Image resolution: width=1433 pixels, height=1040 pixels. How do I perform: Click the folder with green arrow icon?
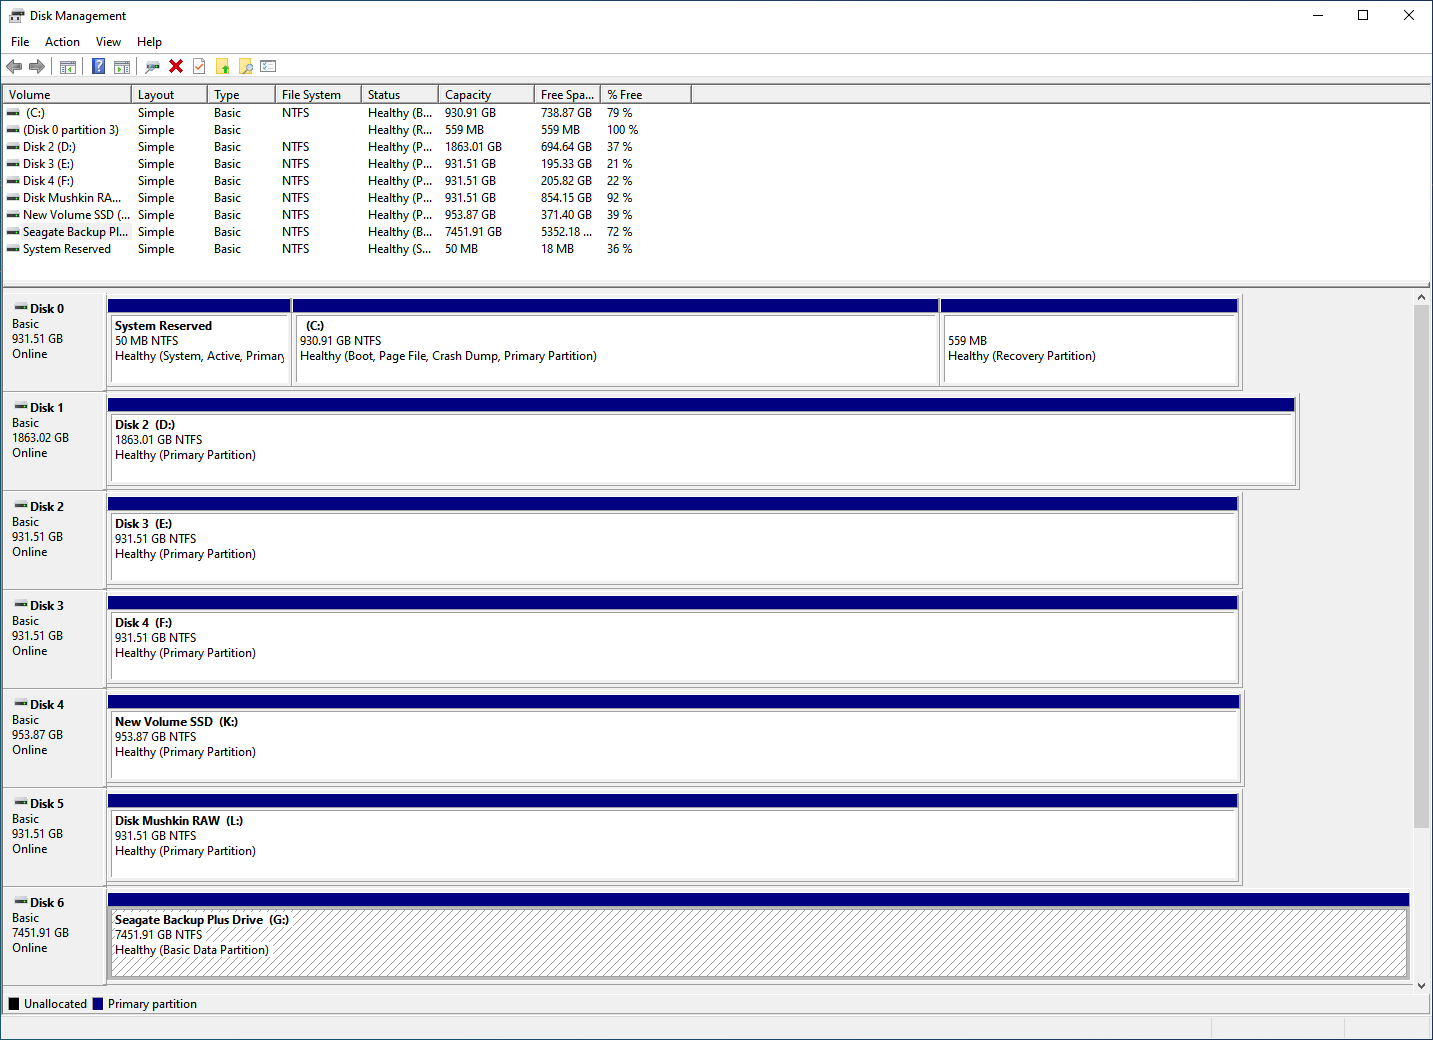222,66
